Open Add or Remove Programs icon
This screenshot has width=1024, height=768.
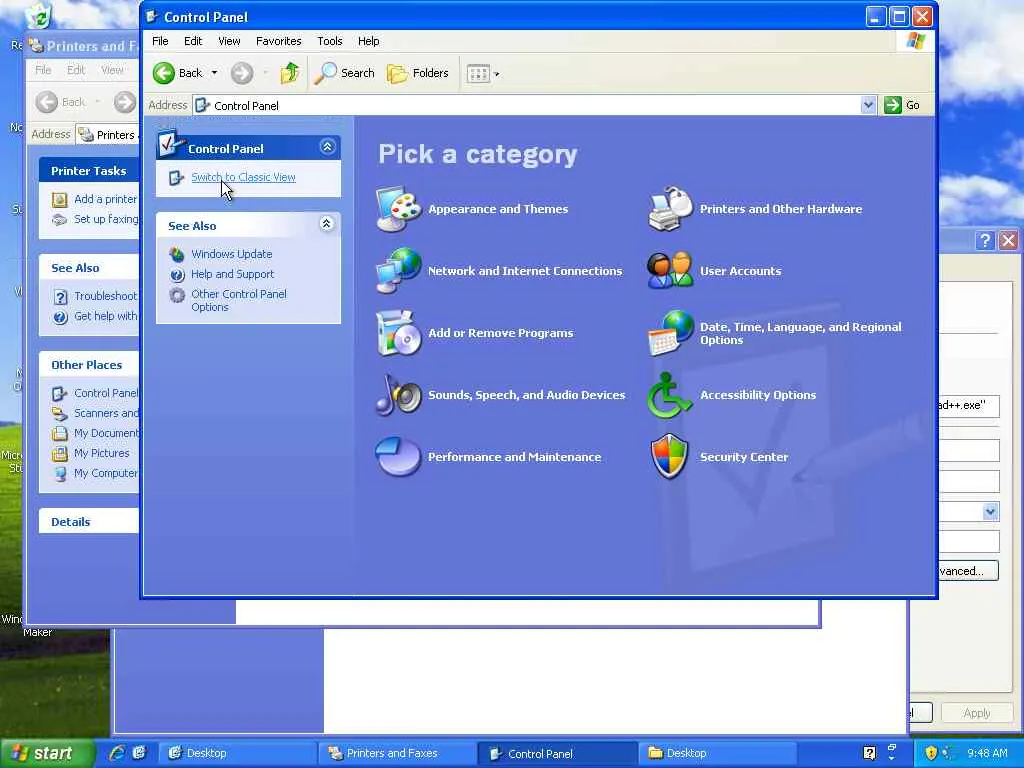coord(398,333)
